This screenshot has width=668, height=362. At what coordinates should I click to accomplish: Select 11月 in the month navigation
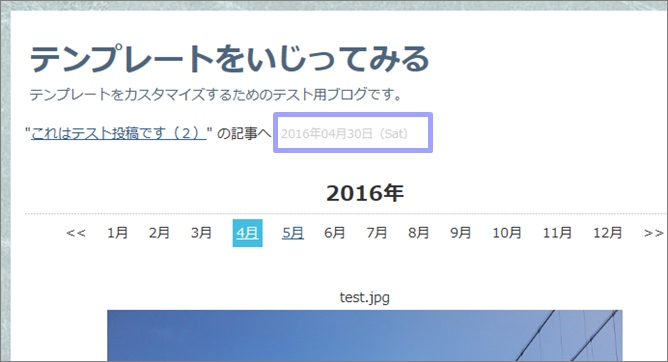pos(557,233)
